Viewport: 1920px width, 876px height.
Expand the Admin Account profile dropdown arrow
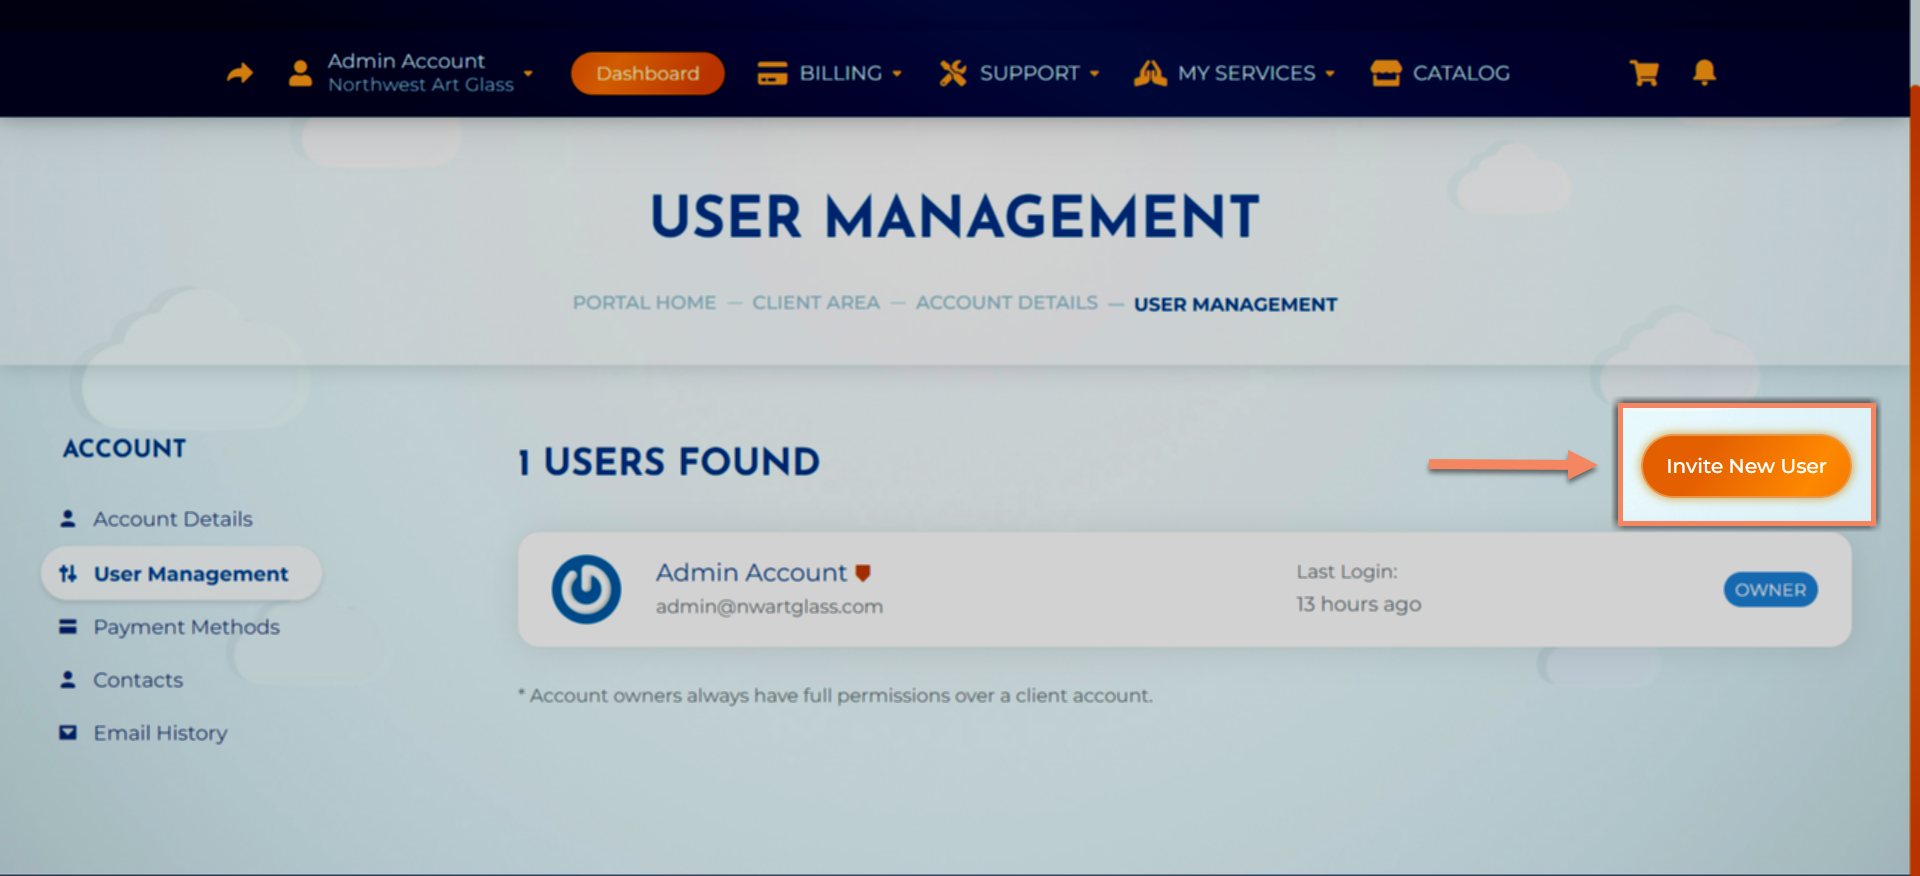[x=528, y=73]
